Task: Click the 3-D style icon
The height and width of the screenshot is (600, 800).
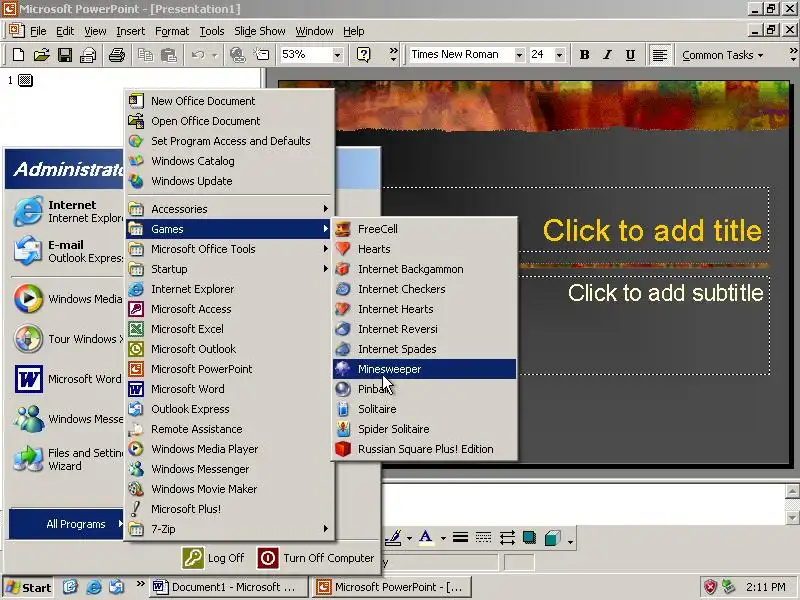Action: (x=553, y=537)
